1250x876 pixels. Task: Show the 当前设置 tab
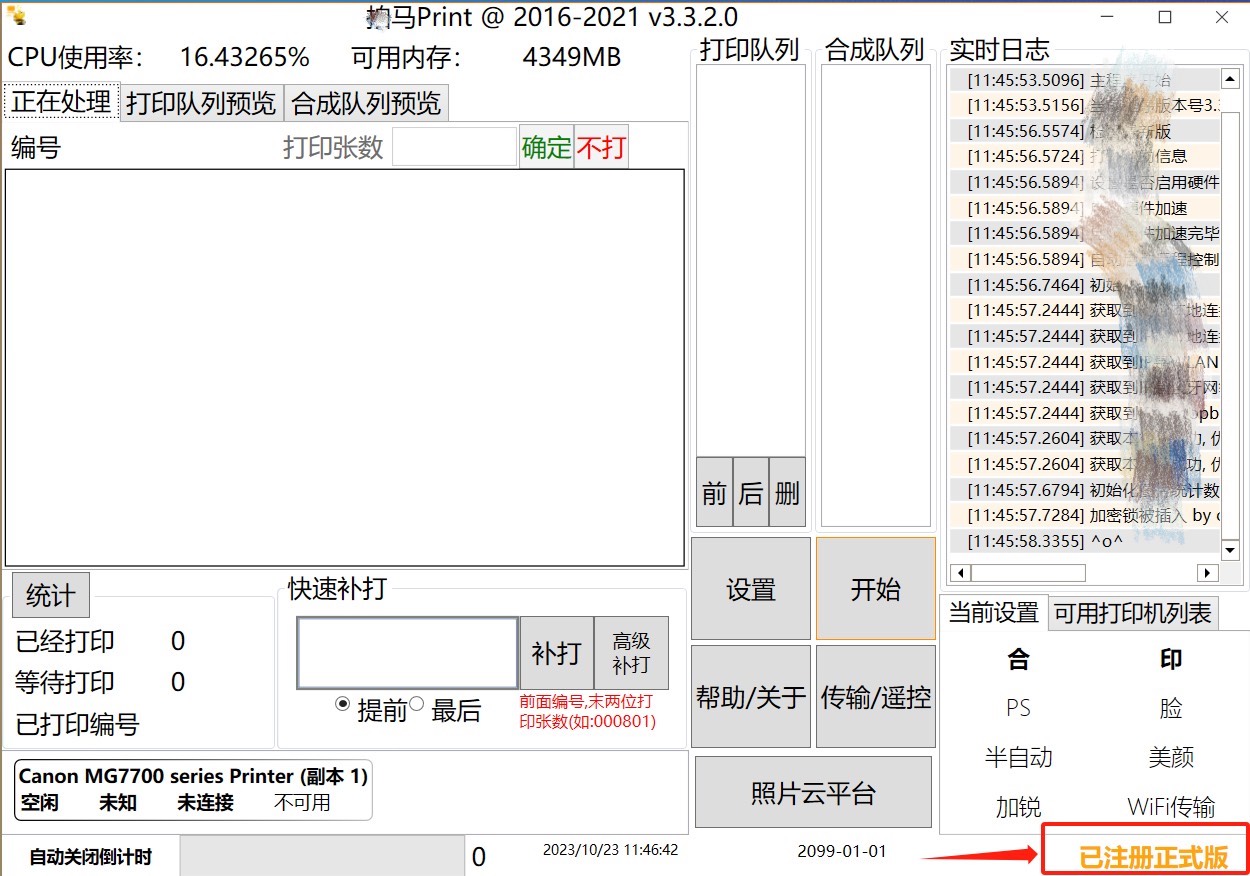(993, 612)
